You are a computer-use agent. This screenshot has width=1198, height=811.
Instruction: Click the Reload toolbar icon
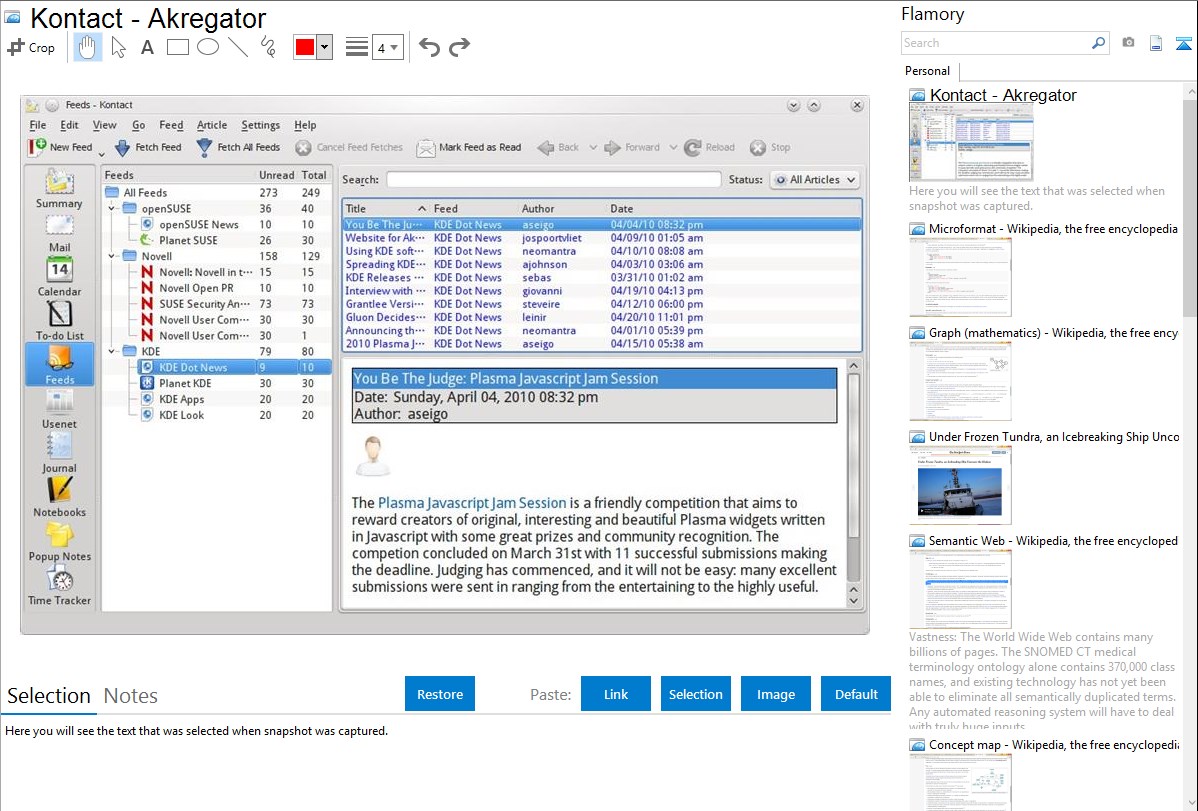(x=692, y=148)
